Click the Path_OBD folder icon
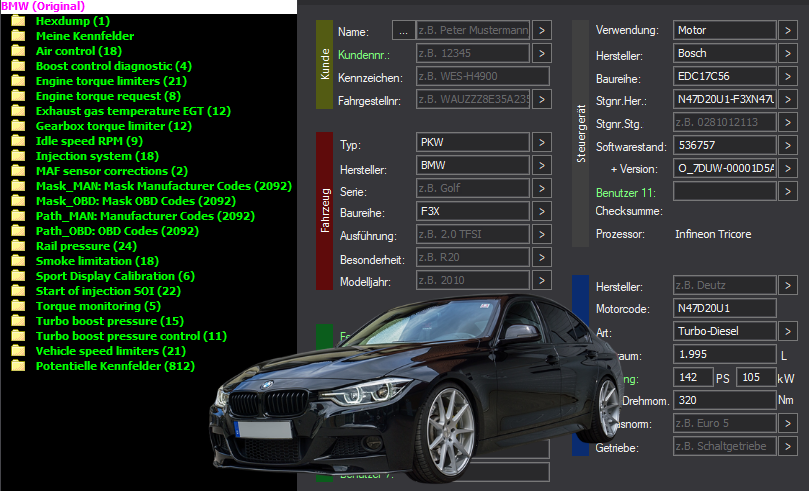 click(x=18, y=231)
